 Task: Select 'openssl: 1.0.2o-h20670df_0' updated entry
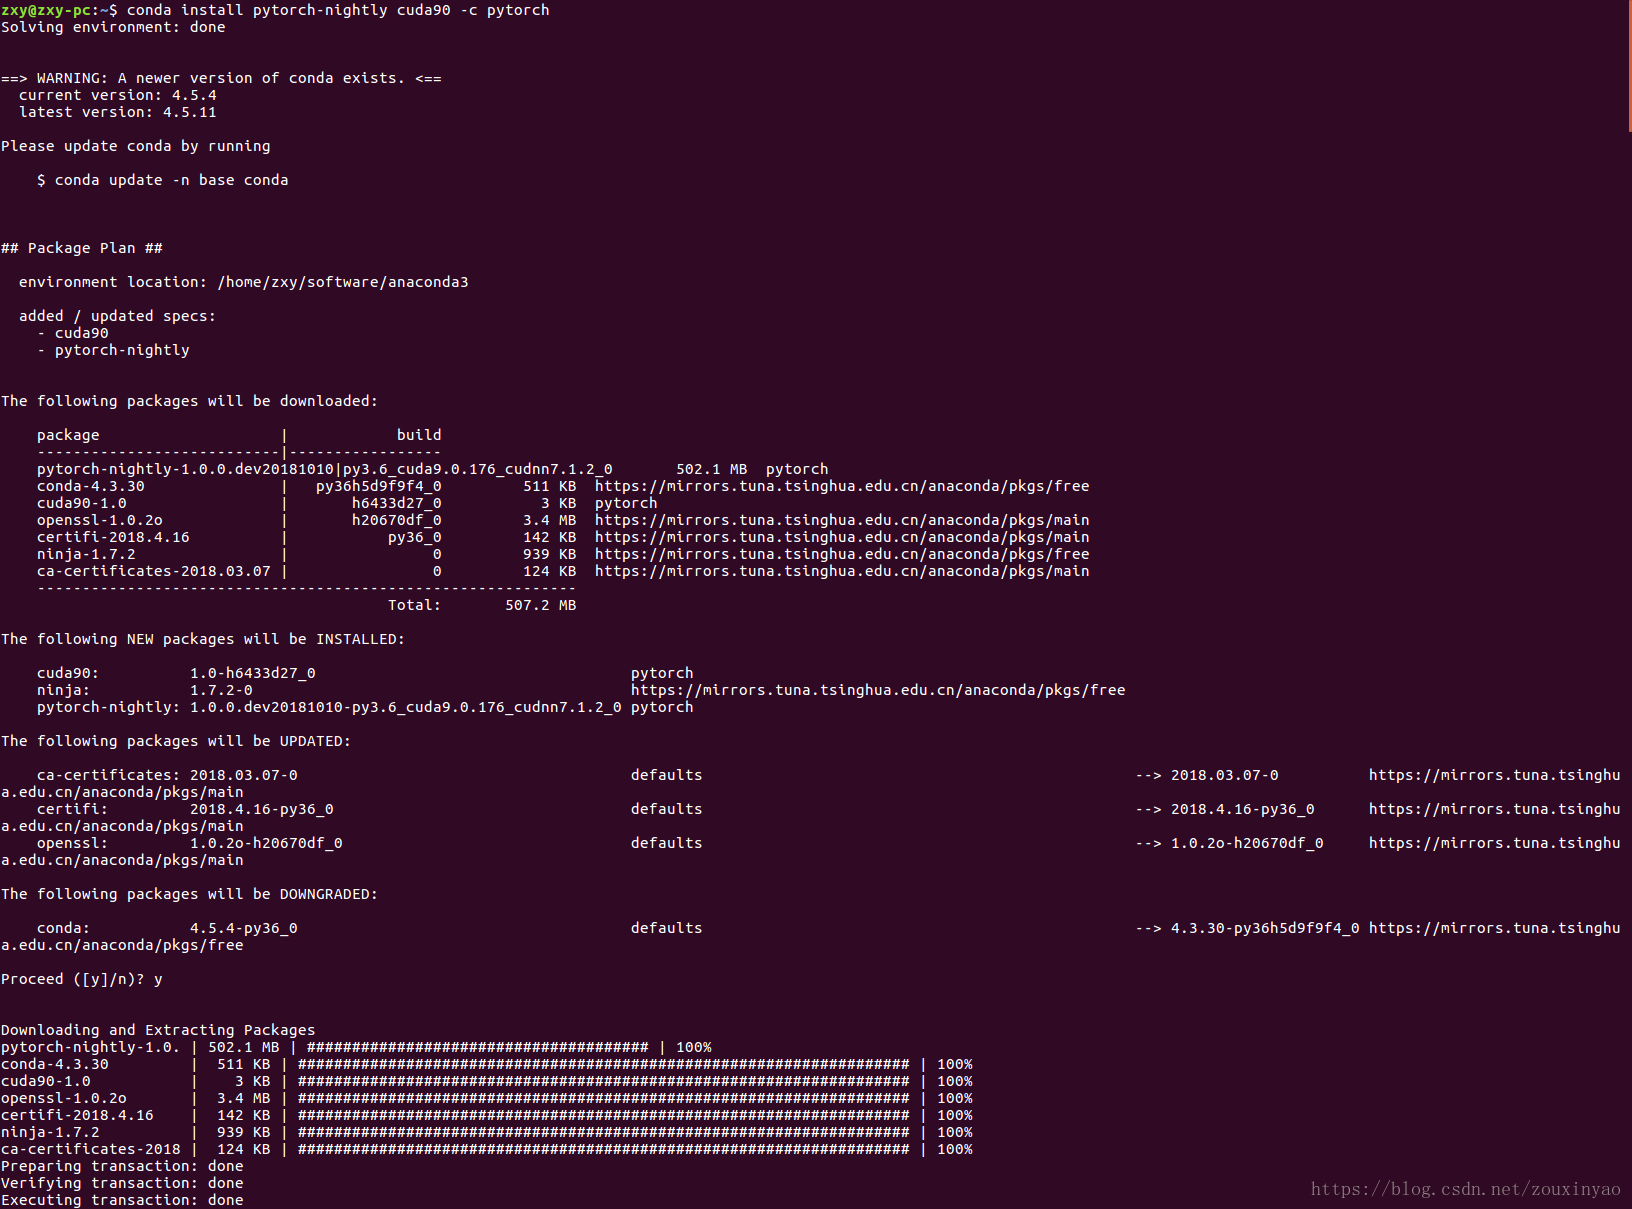click(190, 843)
